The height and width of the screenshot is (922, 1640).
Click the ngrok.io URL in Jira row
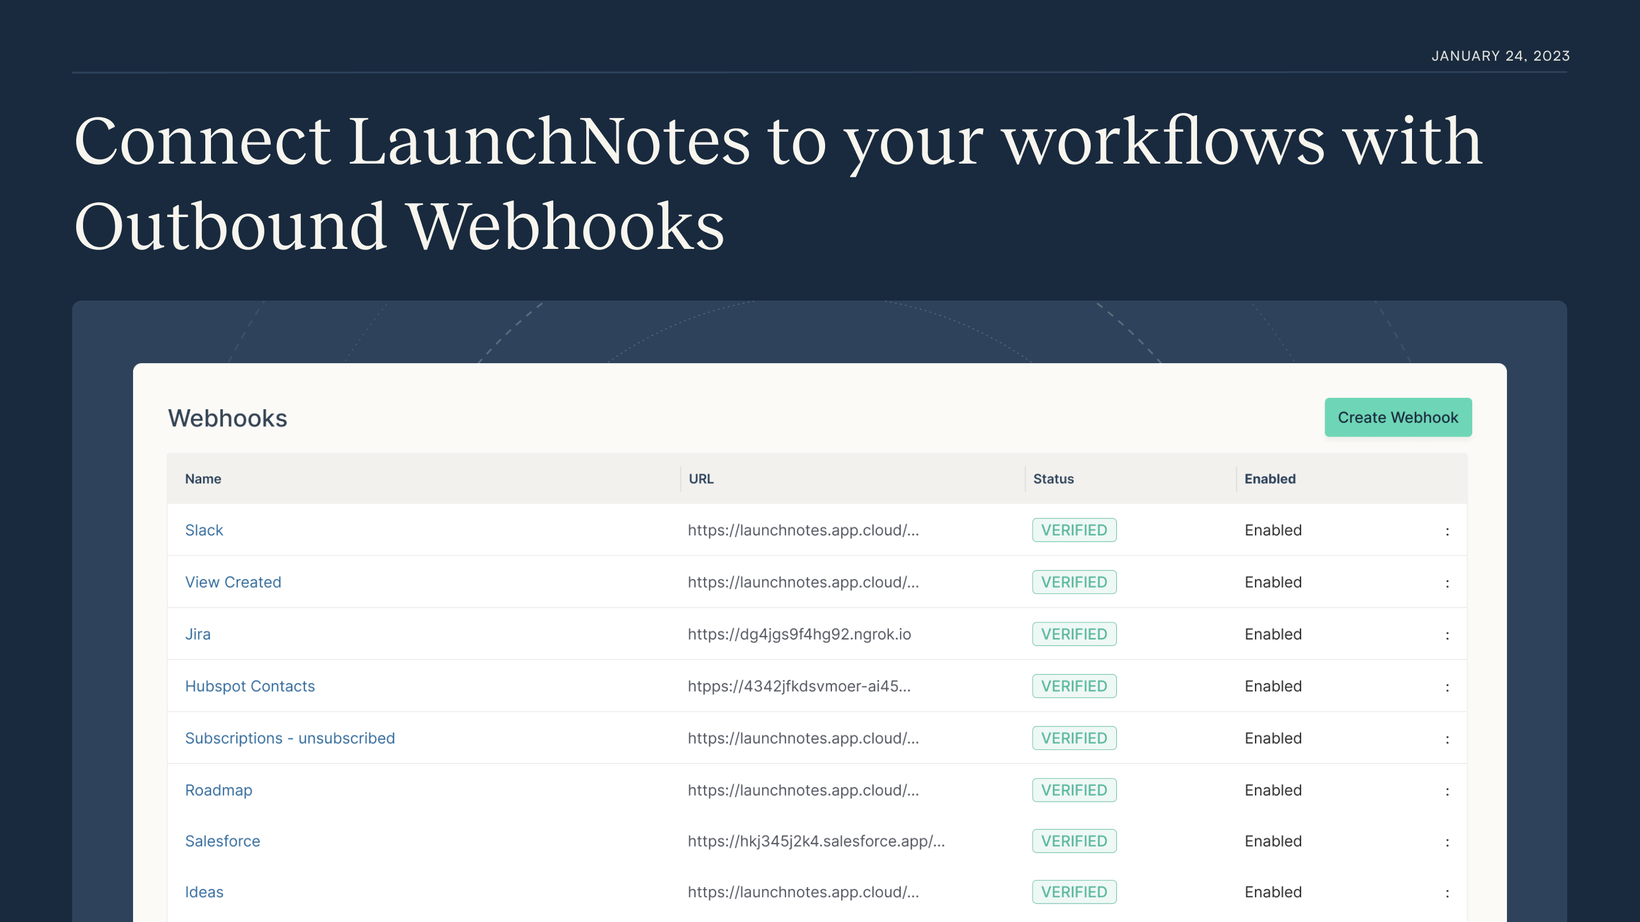coord(799,634)
